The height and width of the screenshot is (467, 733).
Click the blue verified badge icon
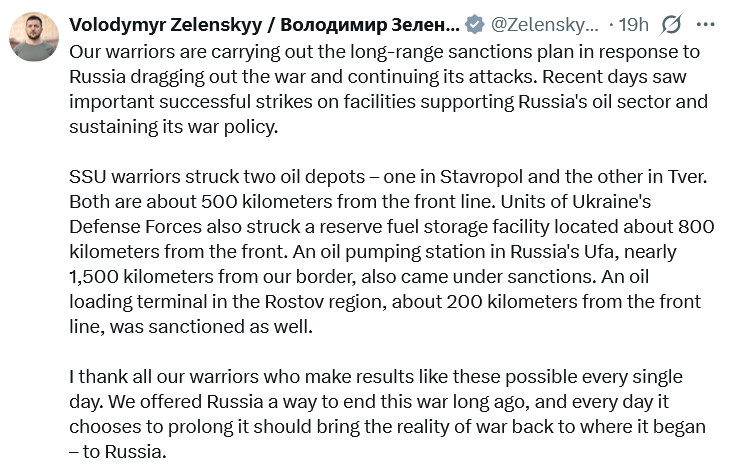475,24
